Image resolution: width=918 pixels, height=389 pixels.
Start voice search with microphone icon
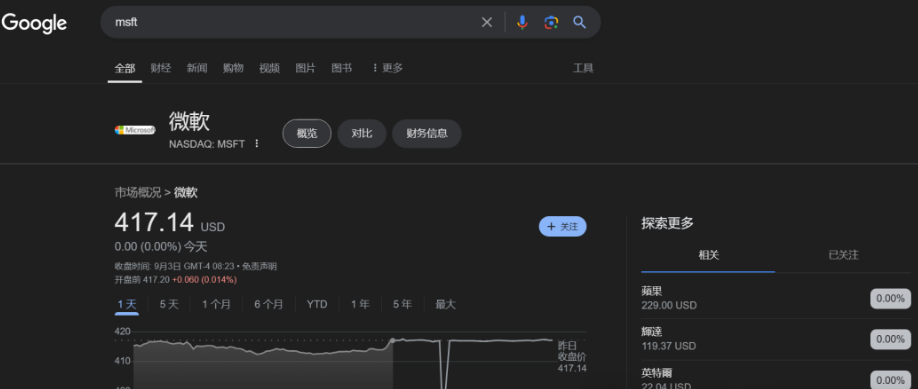[522, 22]
